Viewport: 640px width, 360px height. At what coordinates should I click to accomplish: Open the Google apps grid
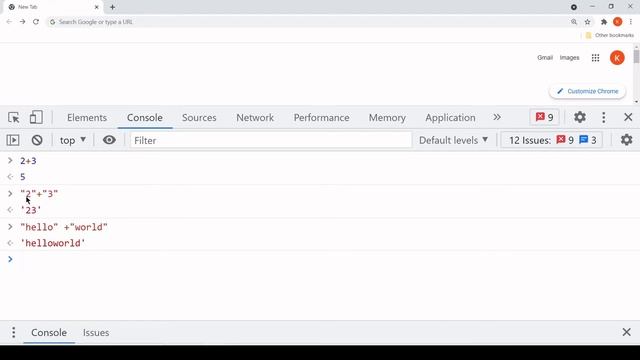596,58
